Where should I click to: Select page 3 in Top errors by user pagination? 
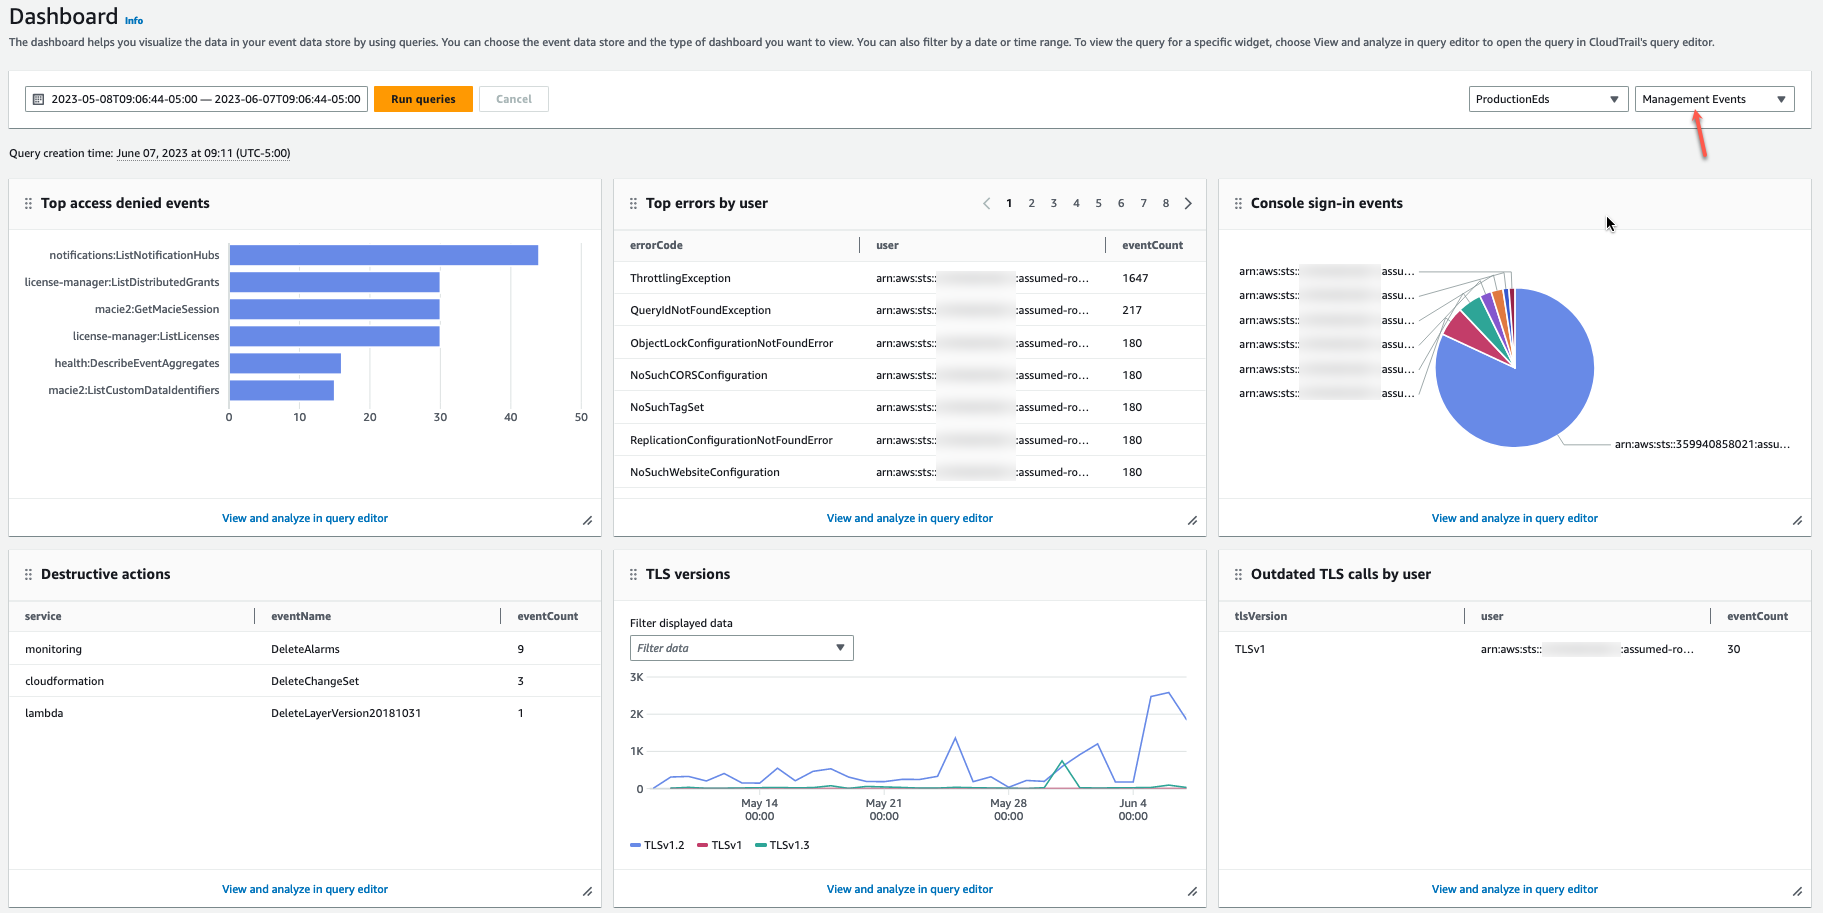tap(1053, 203)
